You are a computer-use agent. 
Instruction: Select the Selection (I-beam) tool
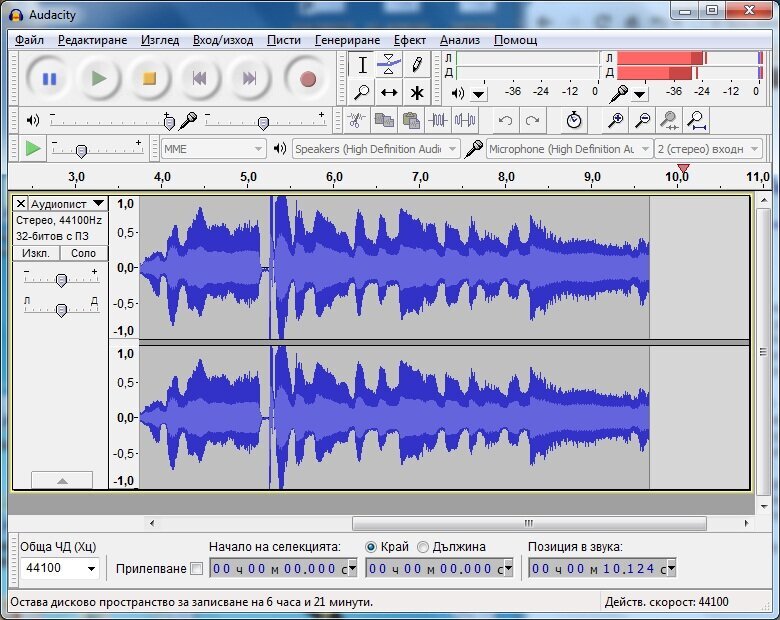tap(362, 65)
